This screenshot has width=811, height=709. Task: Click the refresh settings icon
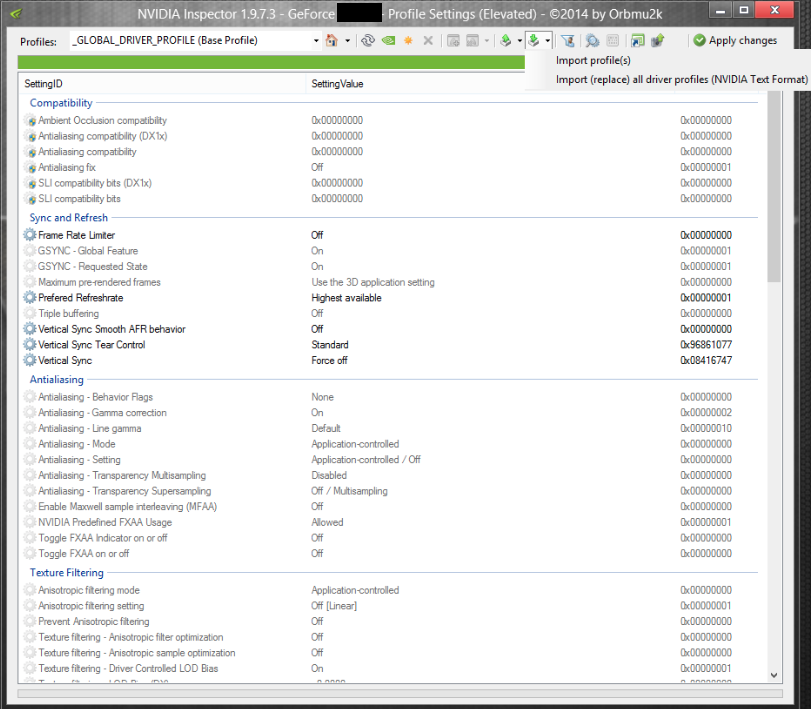368,40
